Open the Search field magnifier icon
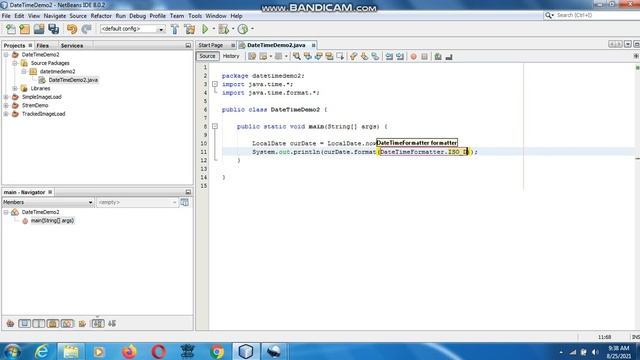The image size is (640, 360). [549, 16]
